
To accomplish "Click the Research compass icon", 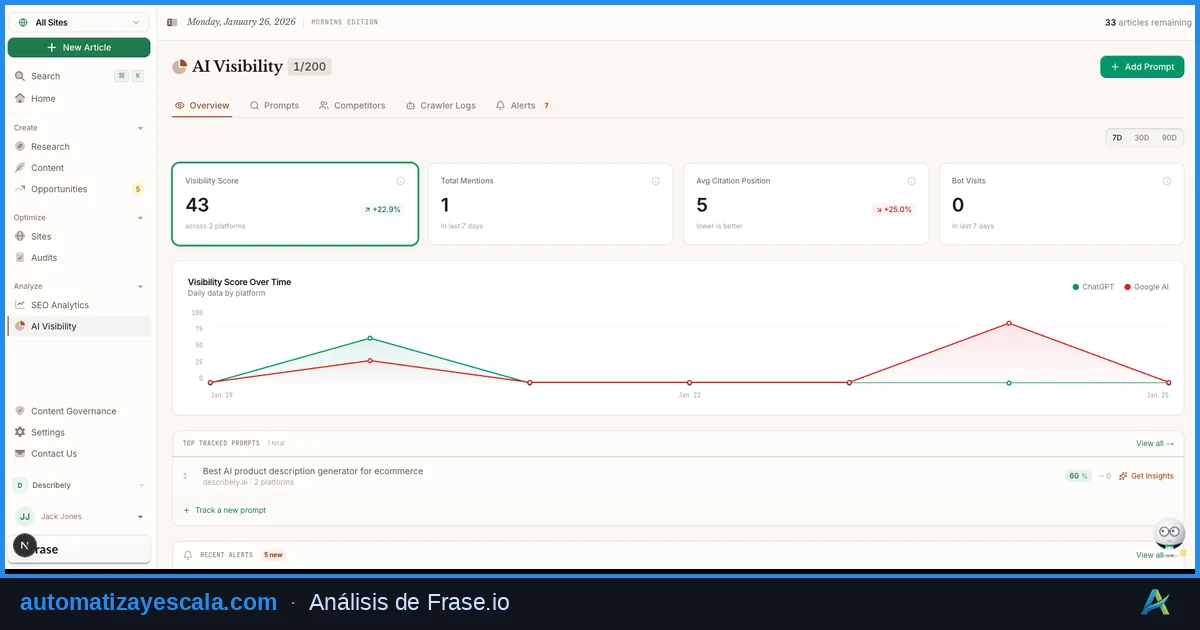I will tap(20, 146).
